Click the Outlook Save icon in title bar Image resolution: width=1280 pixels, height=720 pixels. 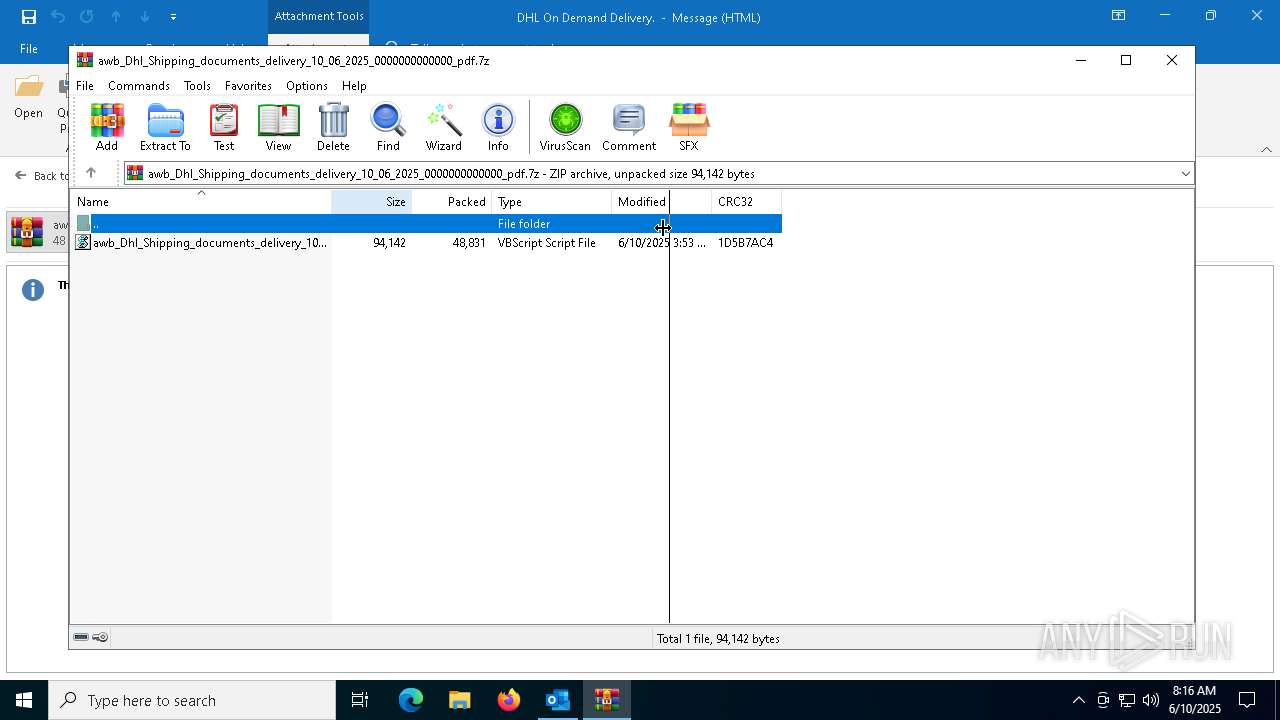coord(29,17)
